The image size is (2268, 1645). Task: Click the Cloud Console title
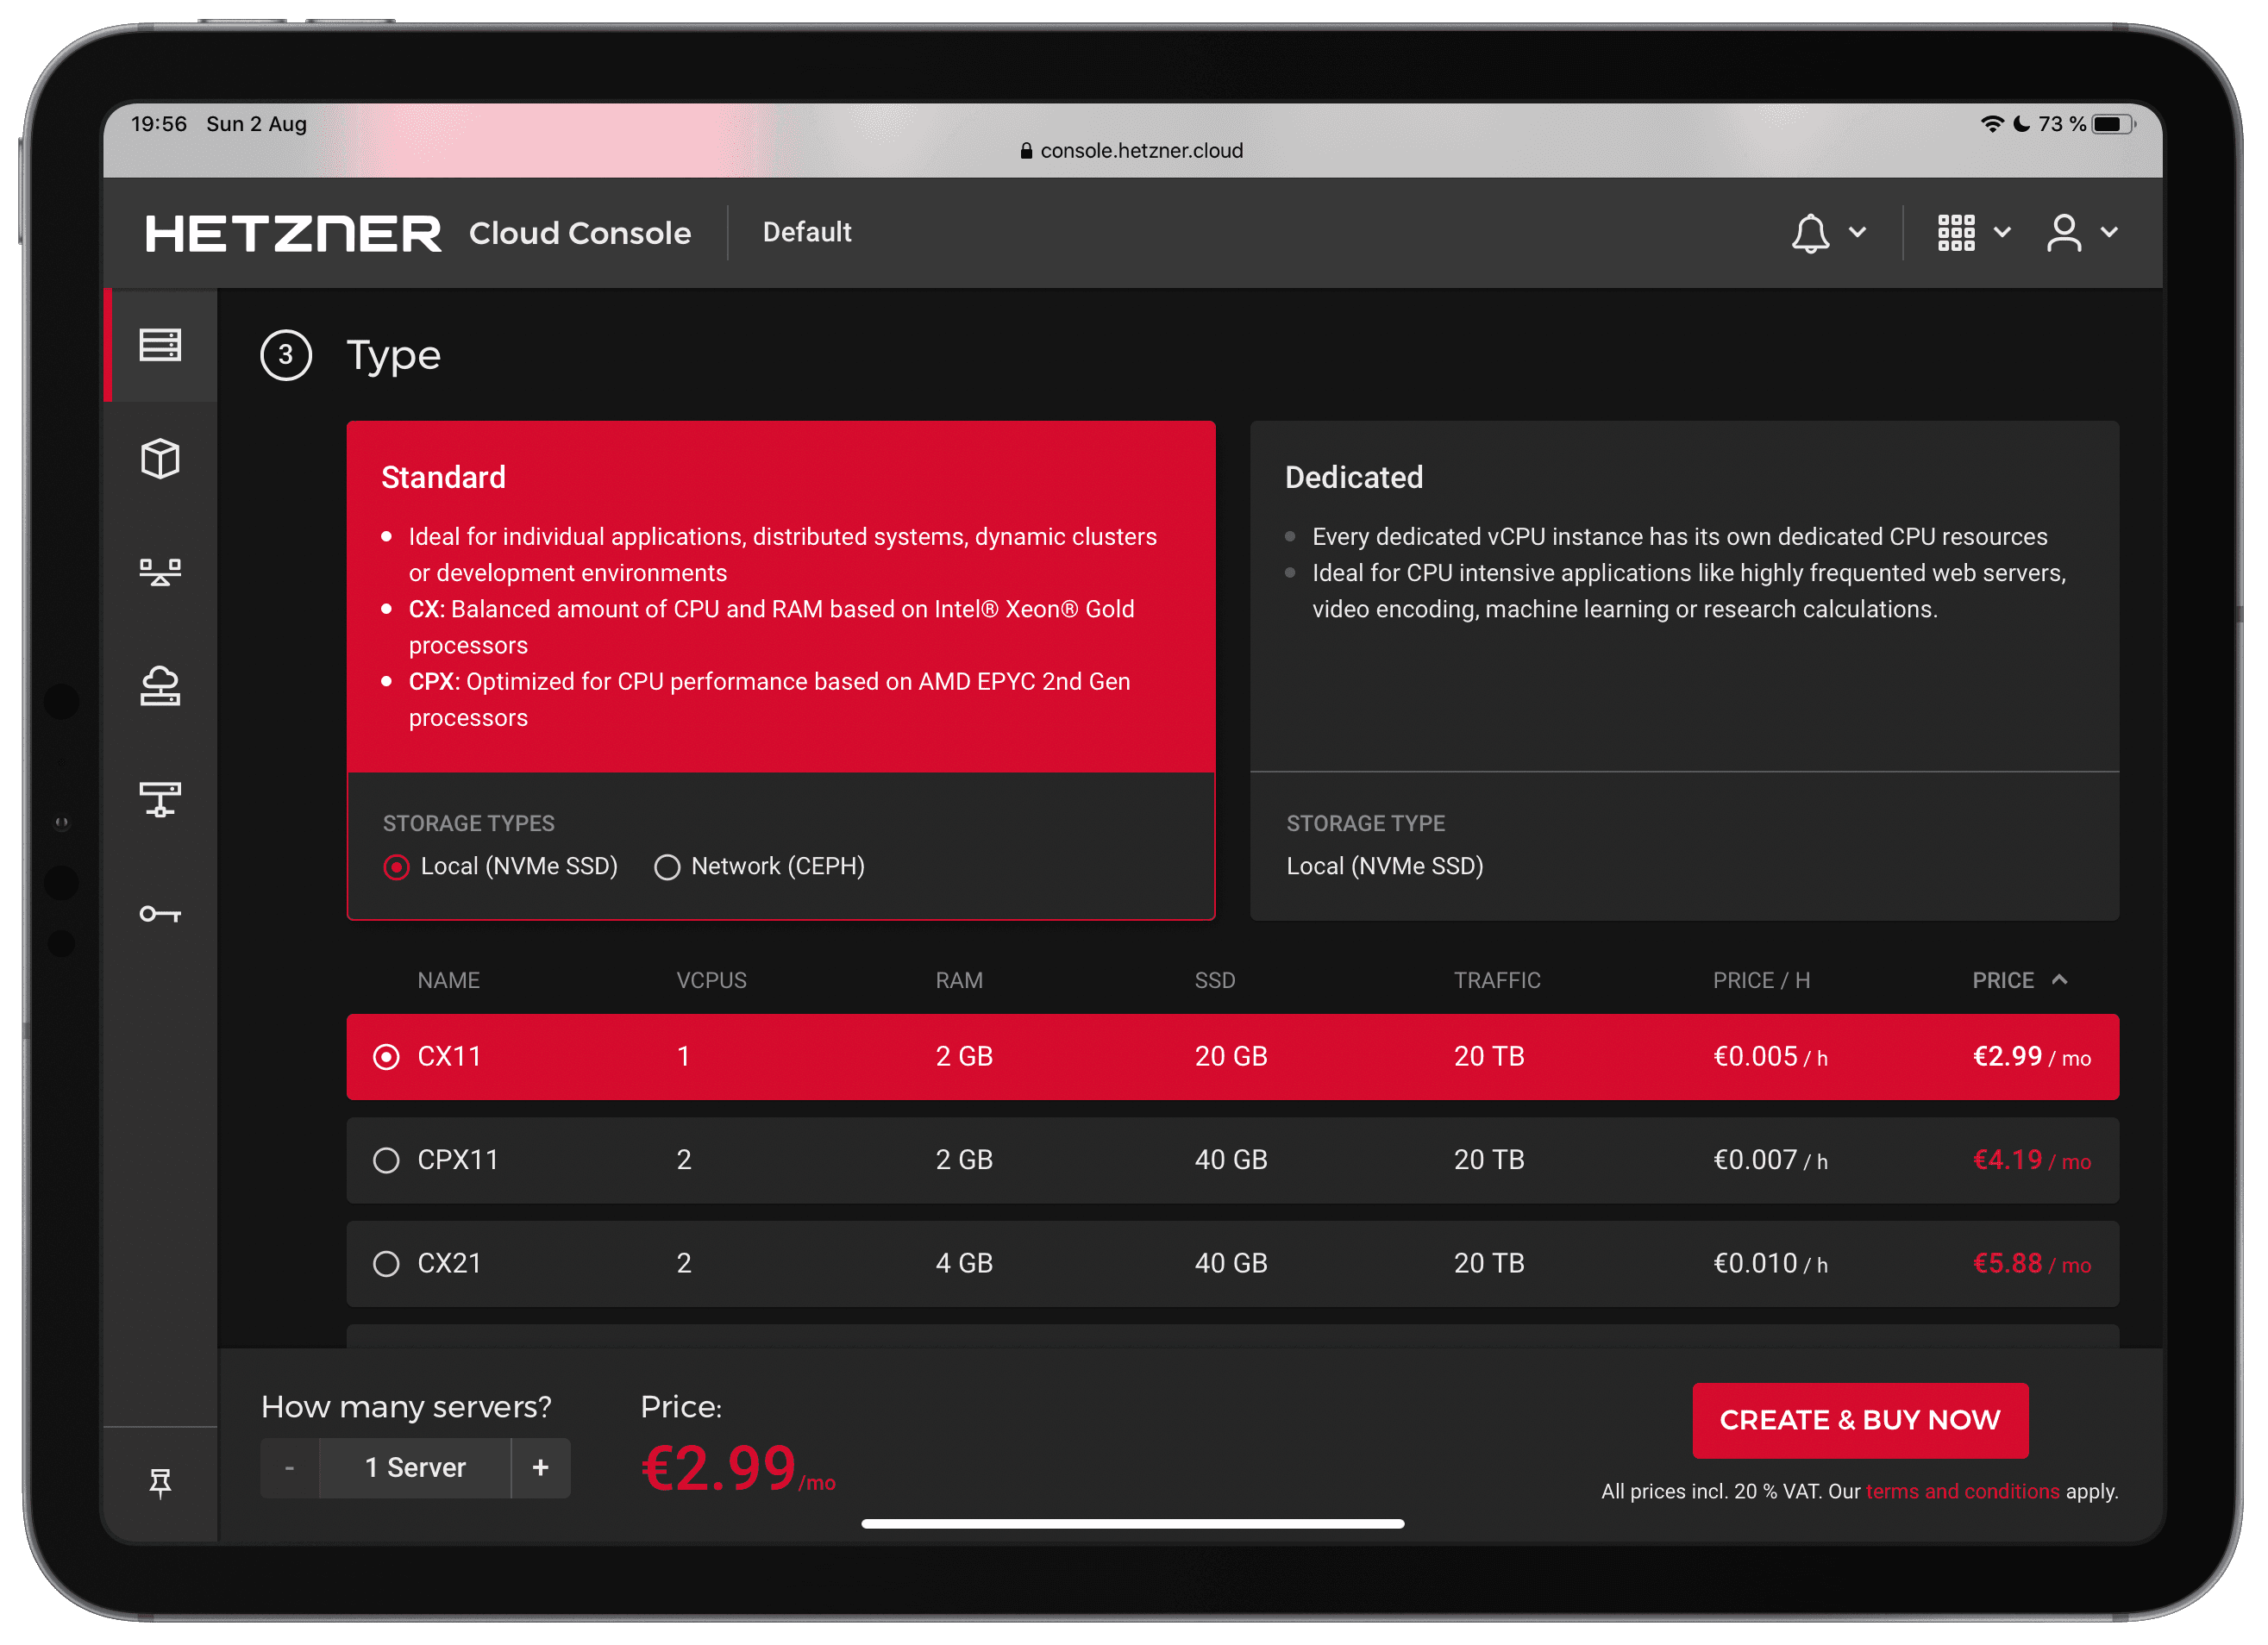[581, 233]
